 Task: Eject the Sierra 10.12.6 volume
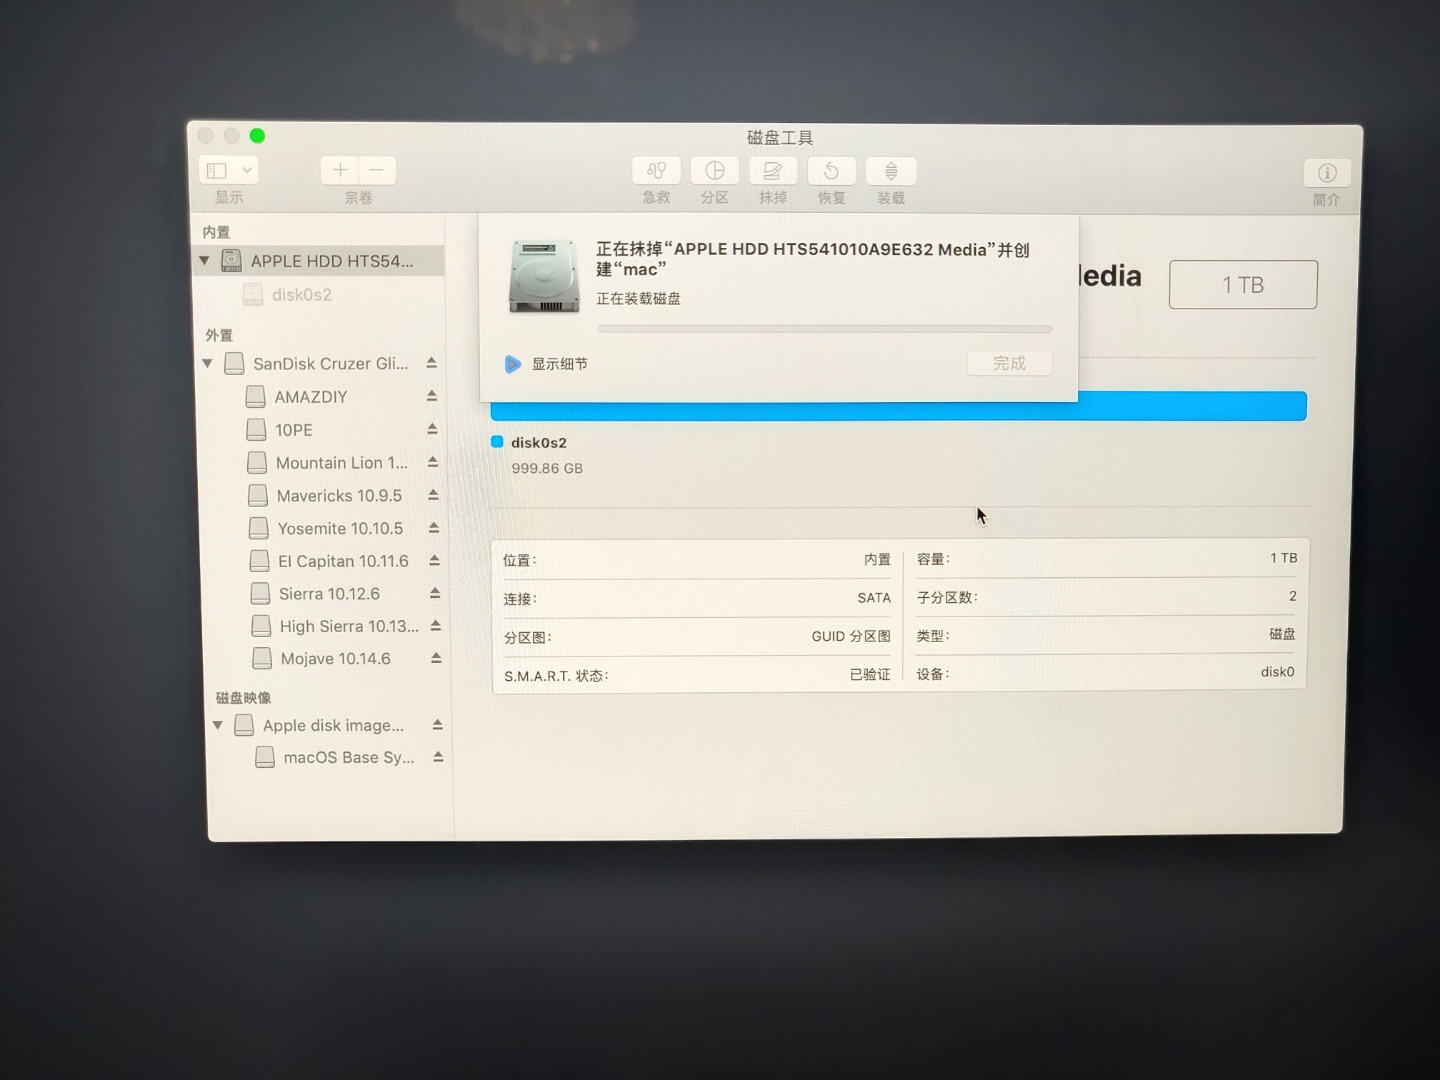[435, 593]
